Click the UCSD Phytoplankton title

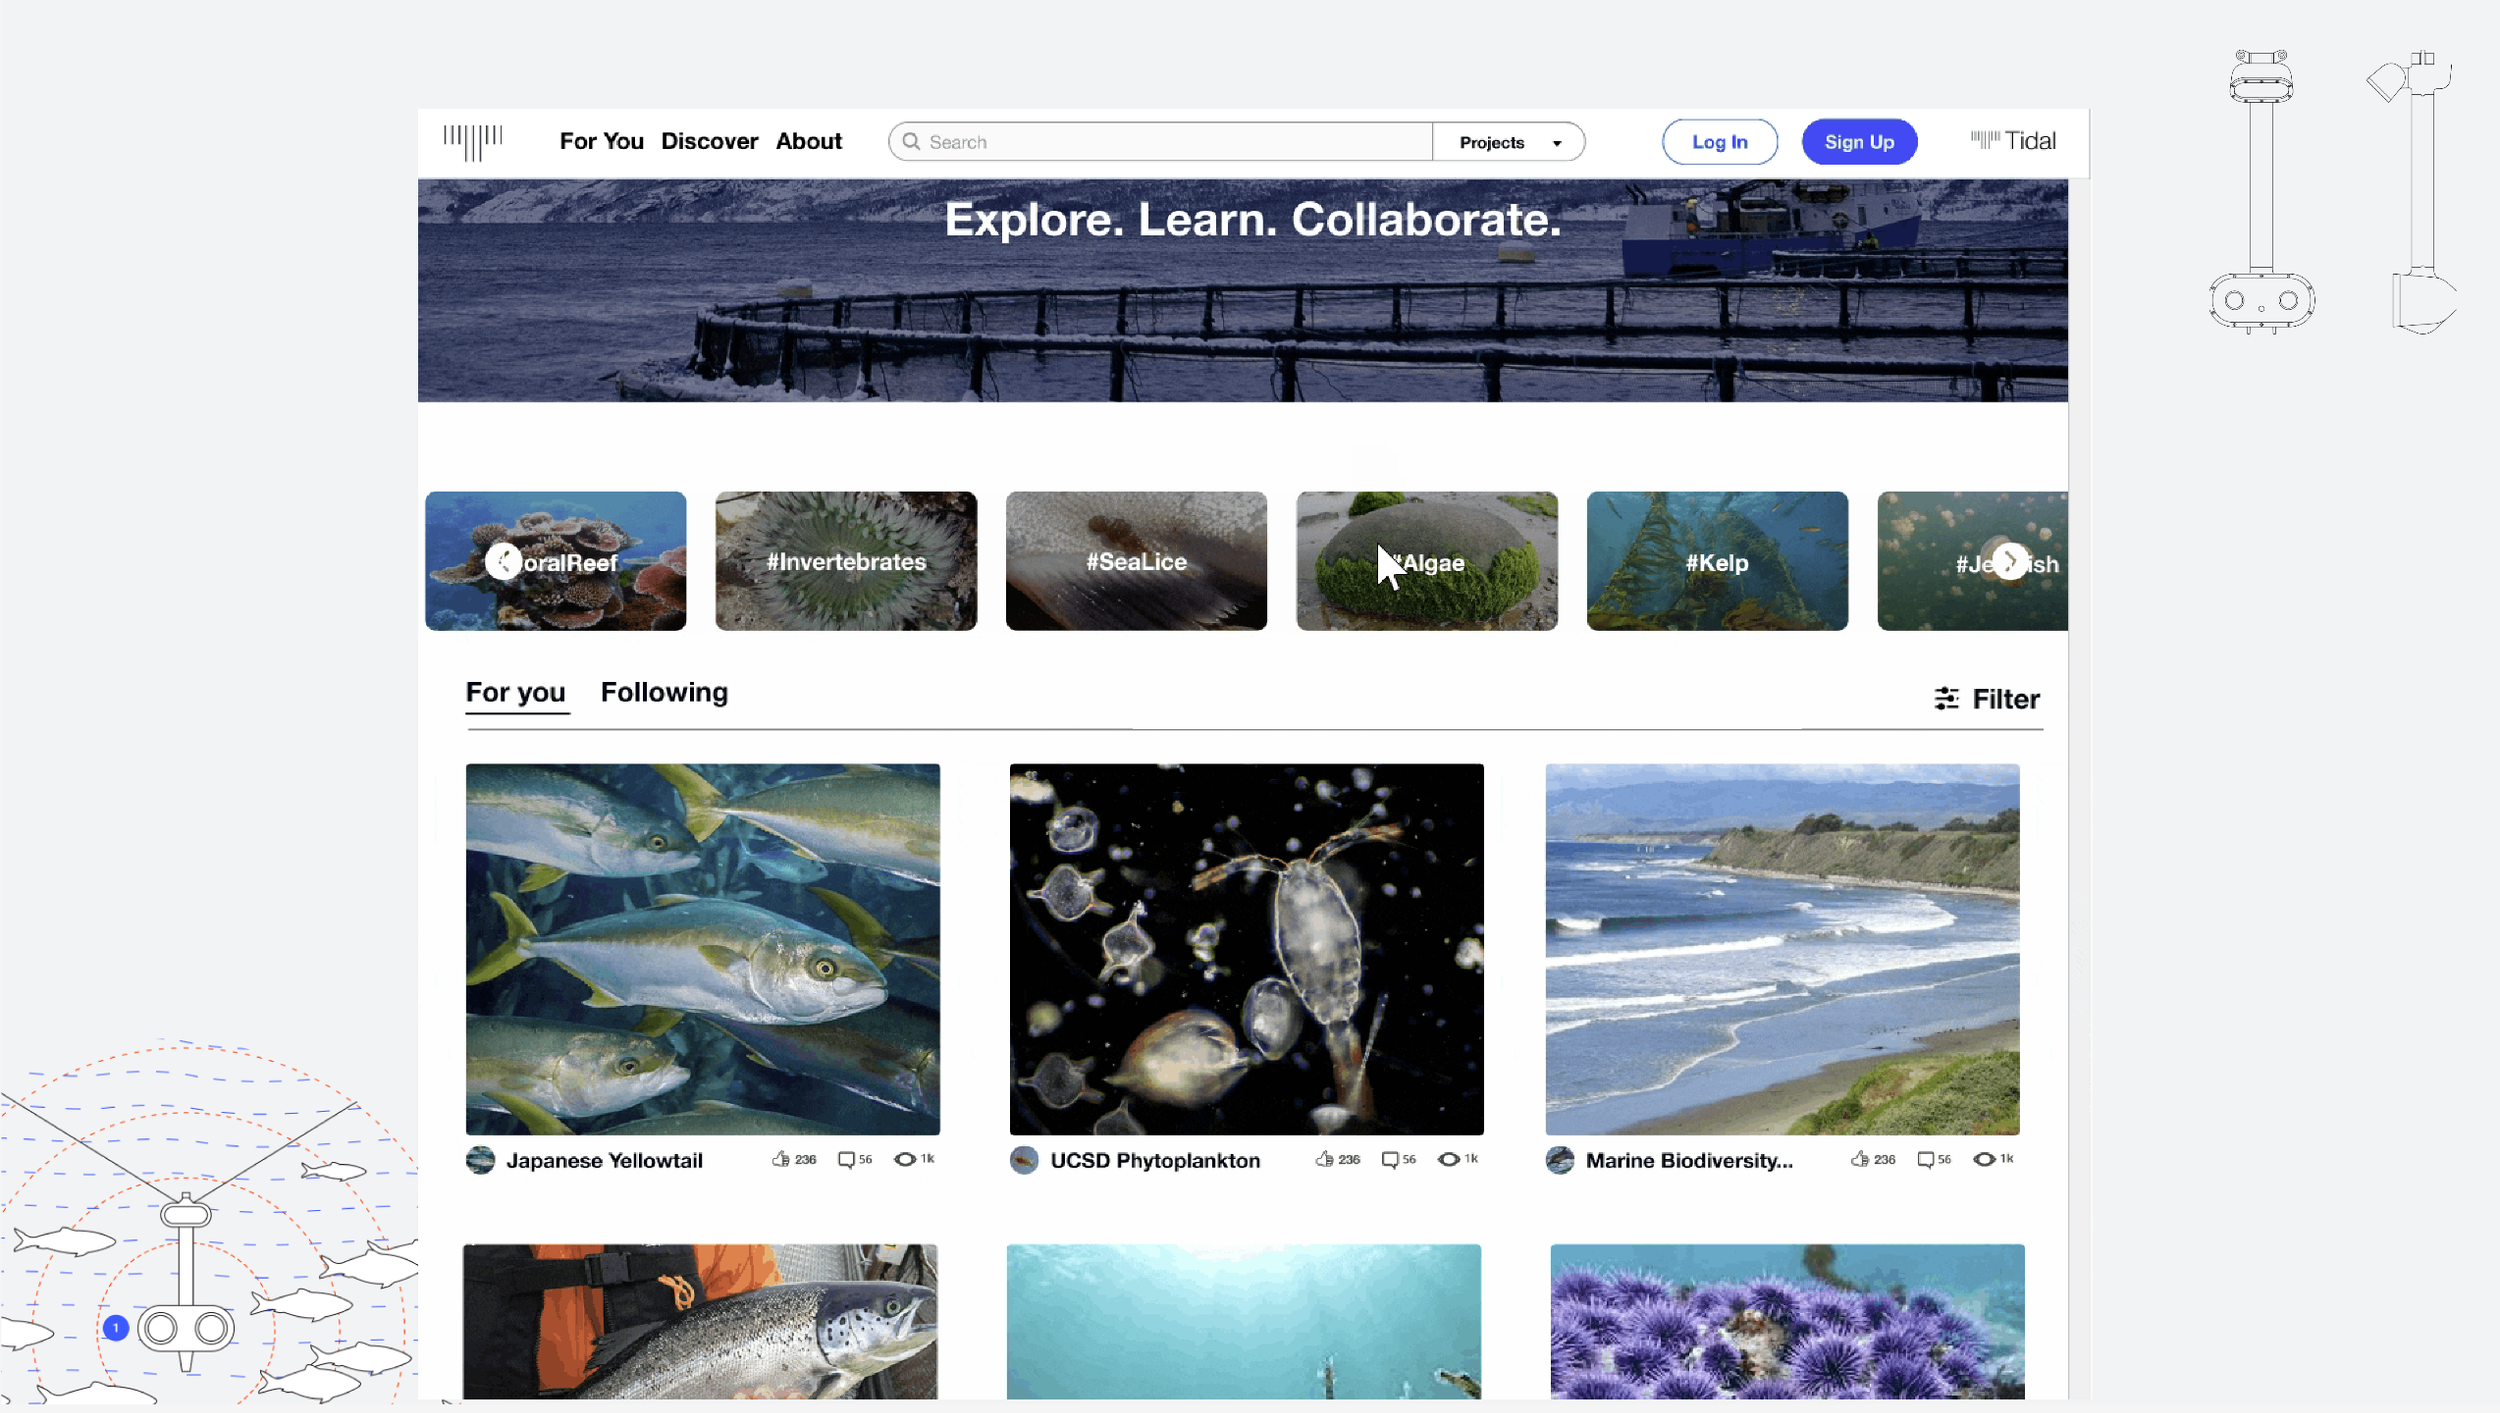click(x=1155, y=1160)
